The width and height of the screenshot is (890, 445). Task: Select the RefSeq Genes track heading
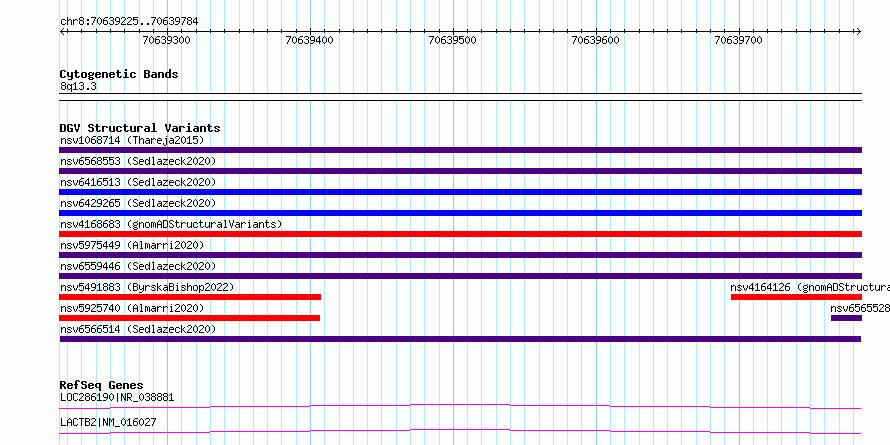pos(101,385)
